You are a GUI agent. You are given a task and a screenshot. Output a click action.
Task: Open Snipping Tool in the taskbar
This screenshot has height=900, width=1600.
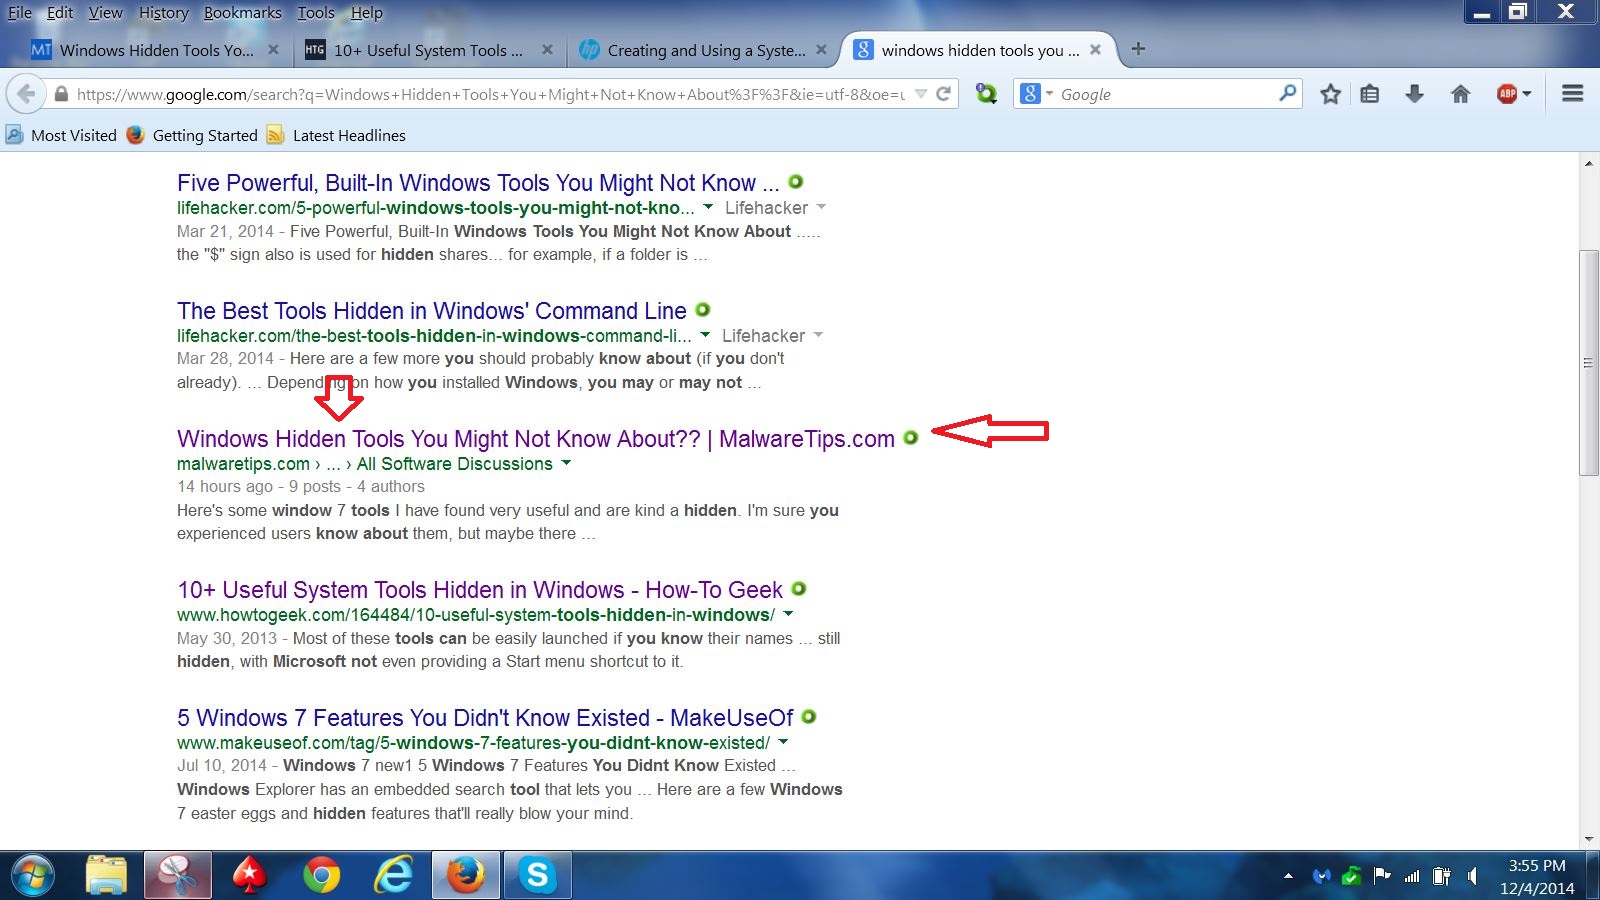click(x=178, y=876)
